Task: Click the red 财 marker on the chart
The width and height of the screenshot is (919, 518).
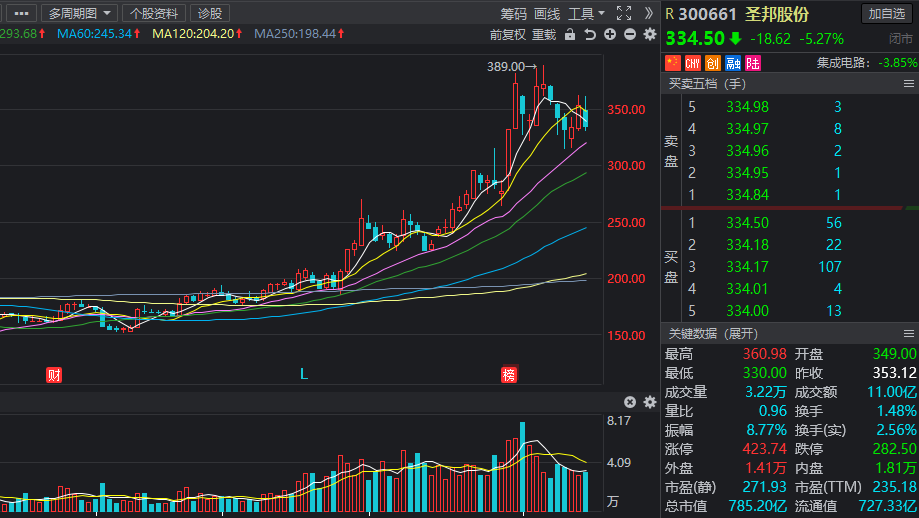Action: 54,374
